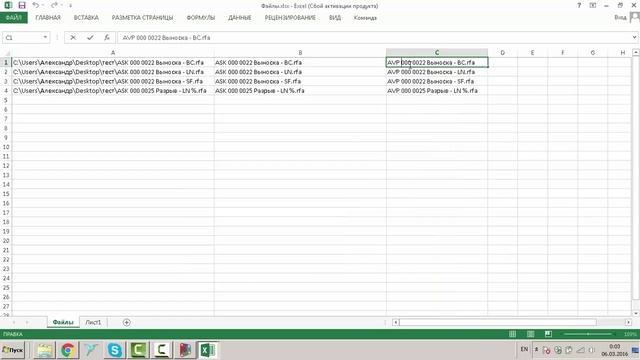Switch to the Лист1 sheet tab
Screen dimensions: 640x360
[x=93, y=322]
